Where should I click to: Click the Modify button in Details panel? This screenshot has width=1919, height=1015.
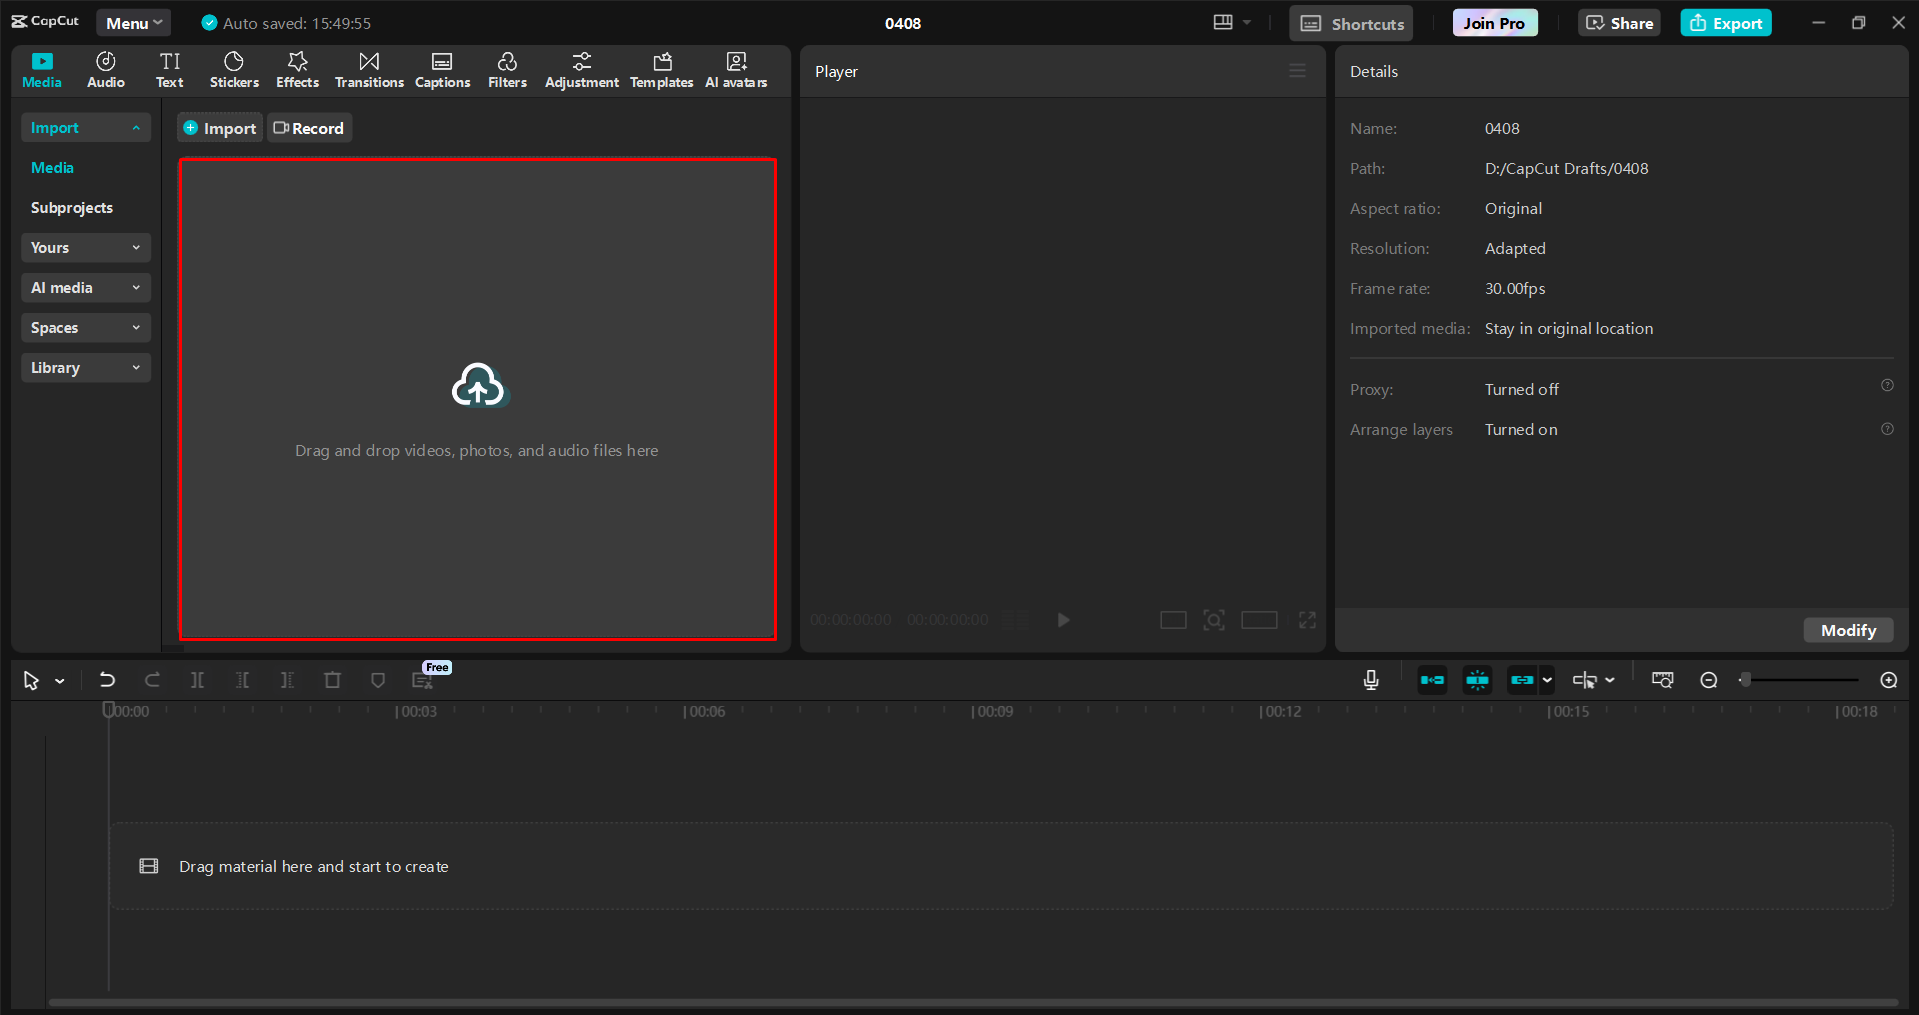click(1847, 629)
